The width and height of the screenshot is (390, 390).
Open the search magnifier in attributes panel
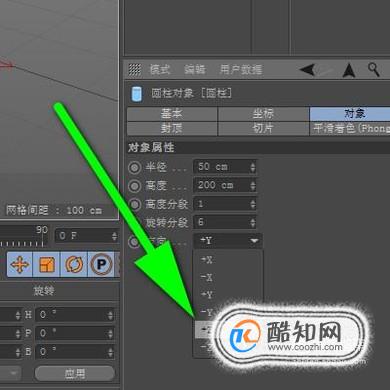click(x=374, y=69)
